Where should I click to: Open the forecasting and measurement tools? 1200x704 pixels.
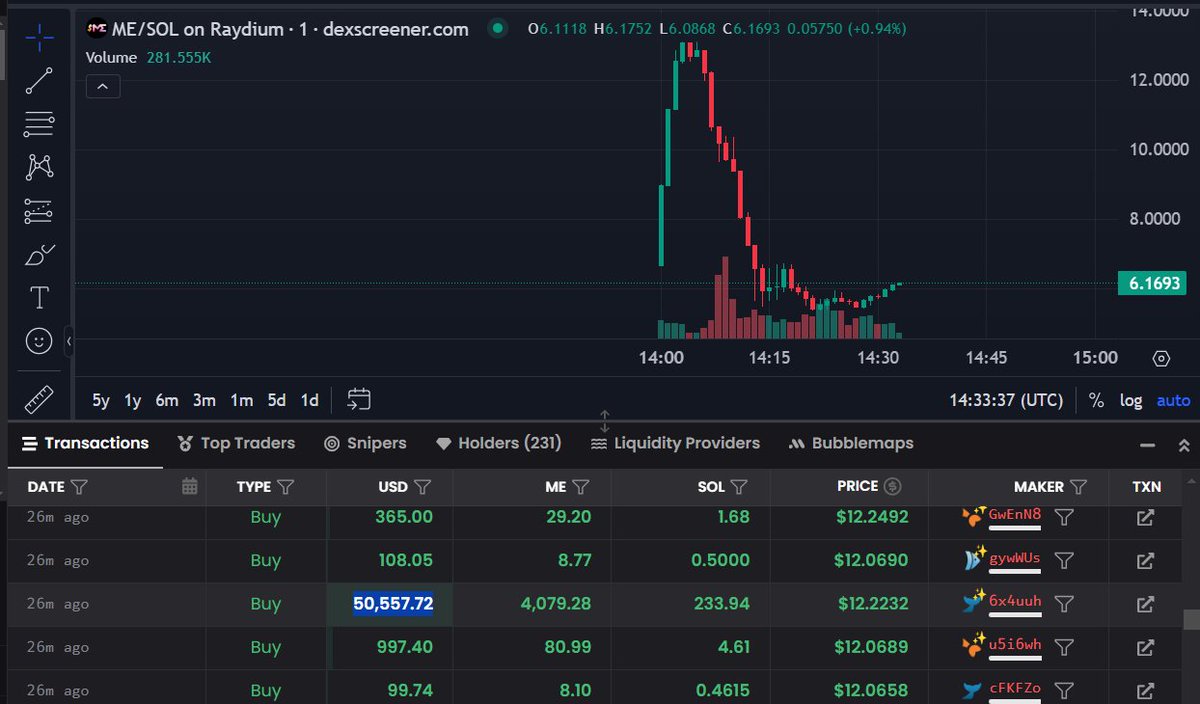click(39, 211)
